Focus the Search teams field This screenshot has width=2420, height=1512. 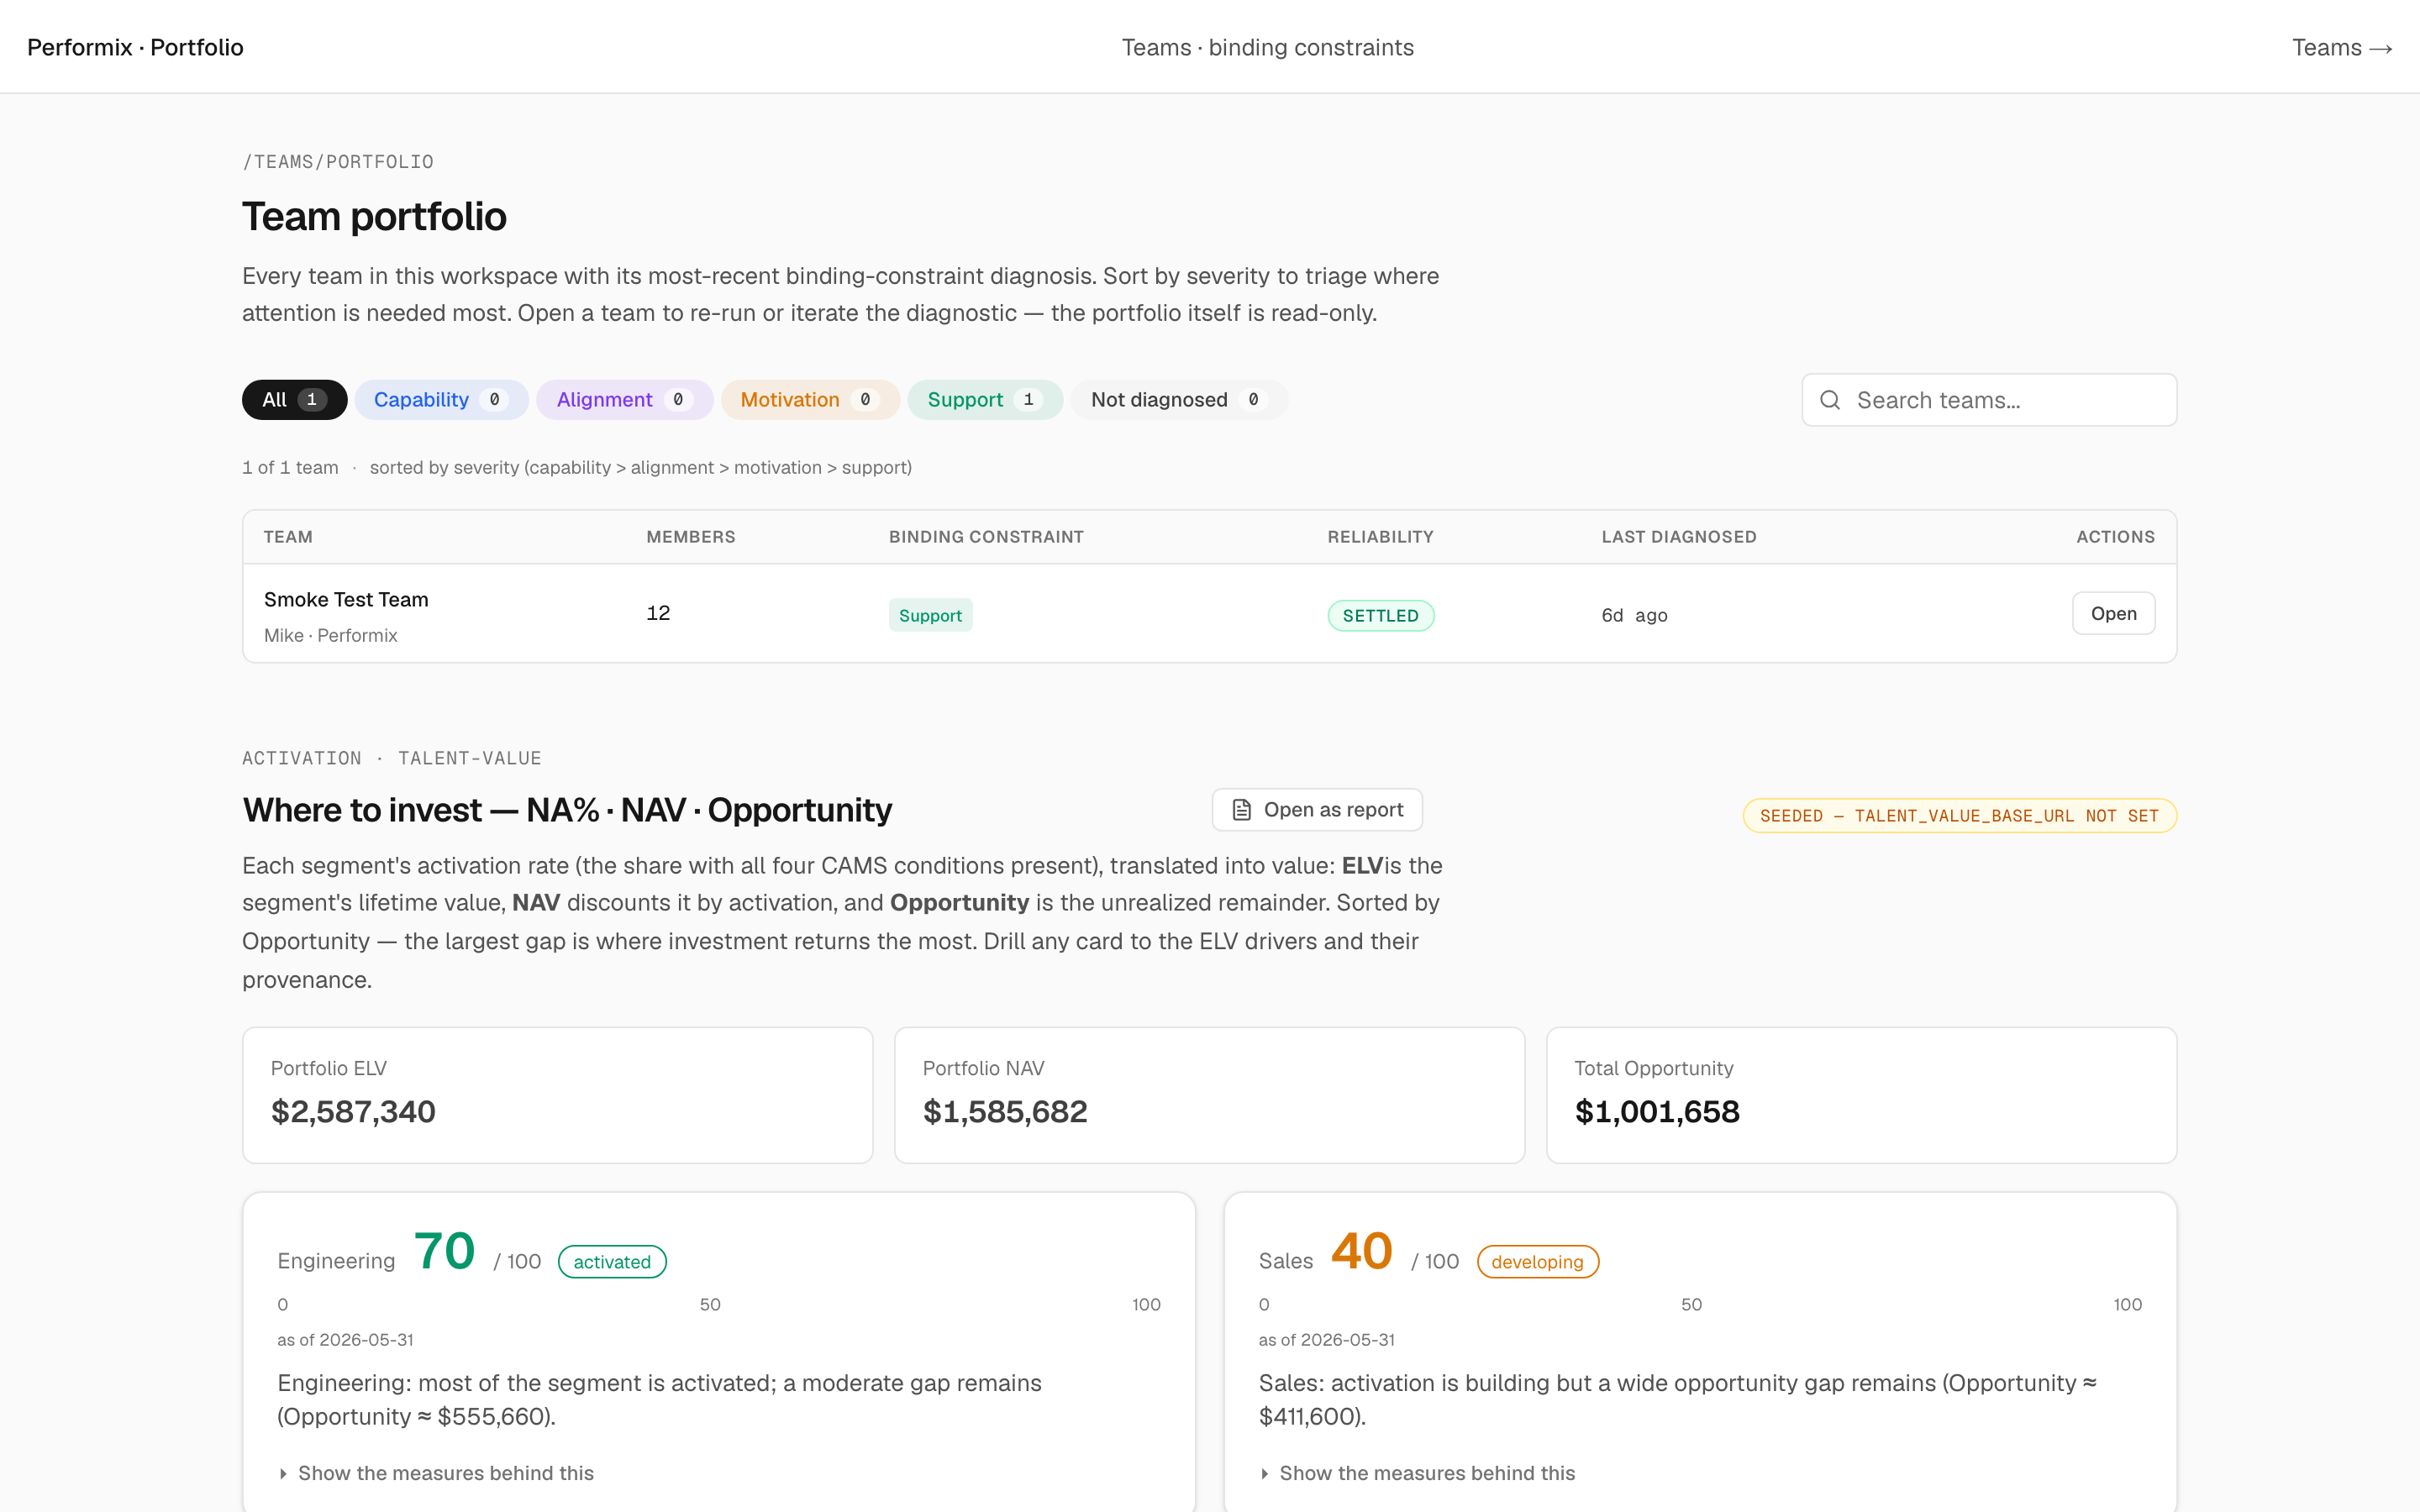(1989, 400)
